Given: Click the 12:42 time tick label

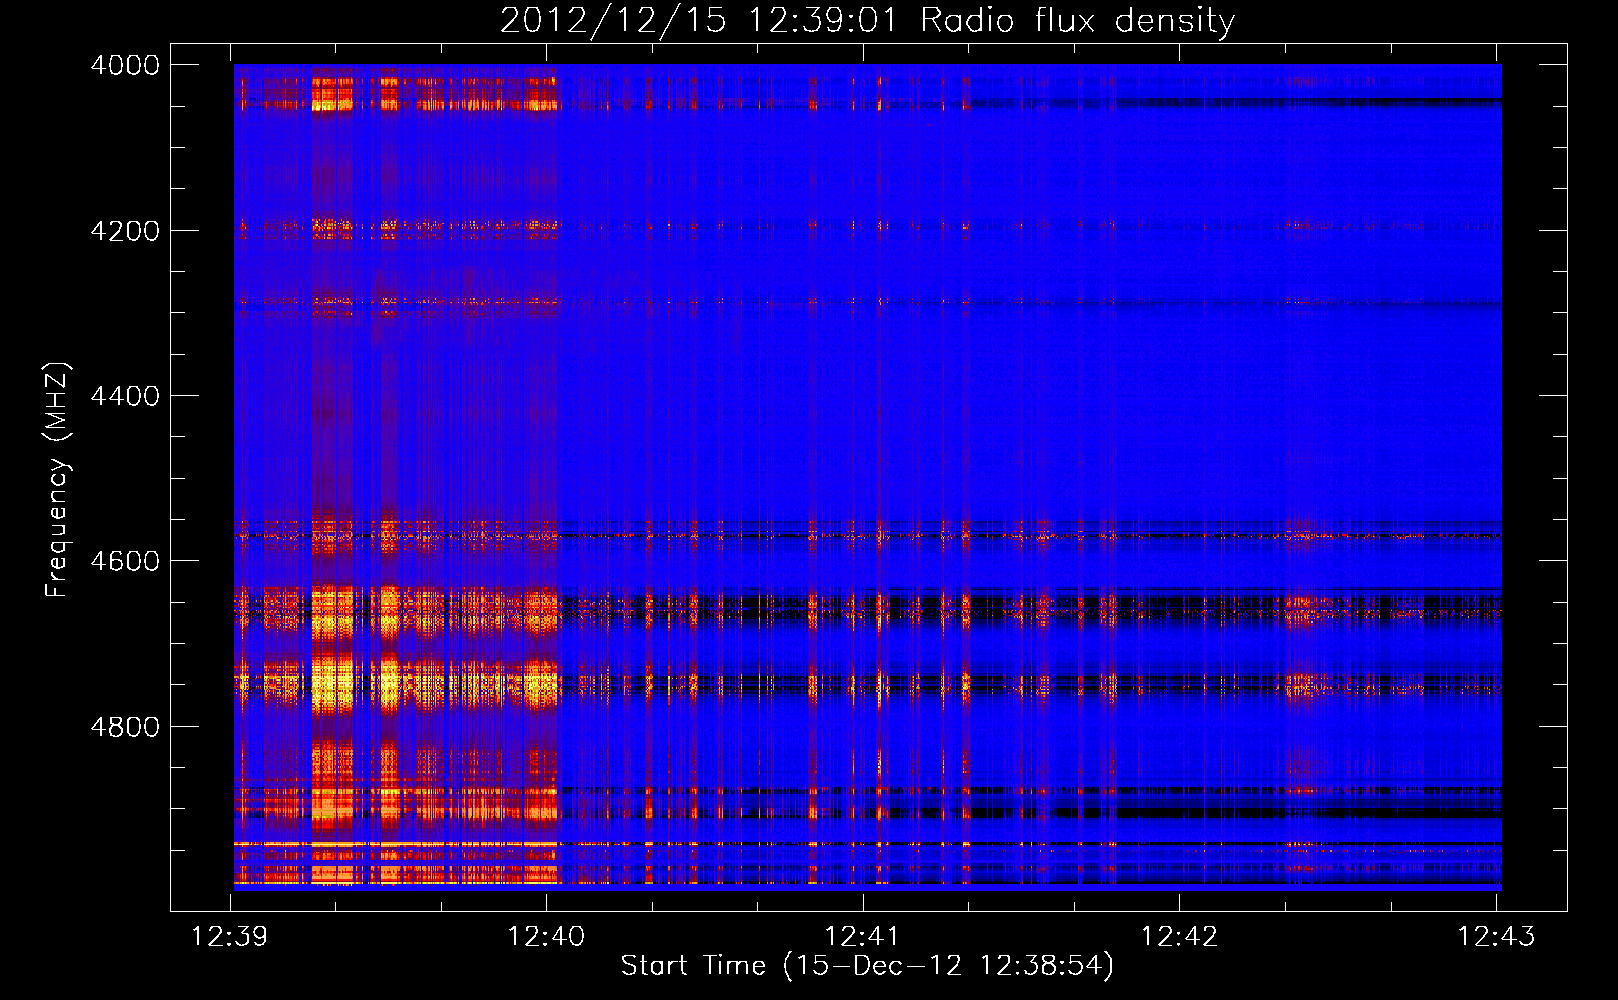Looking at the screenshot, I should point(1179,936).
